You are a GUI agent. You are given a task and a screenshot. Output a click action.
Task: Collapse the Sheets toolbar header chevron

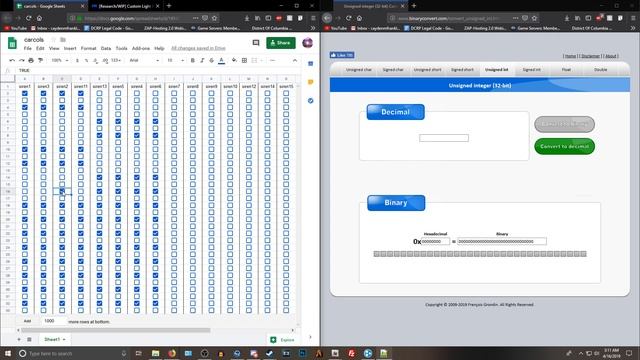pyautogui.click(x=295, y=60)
